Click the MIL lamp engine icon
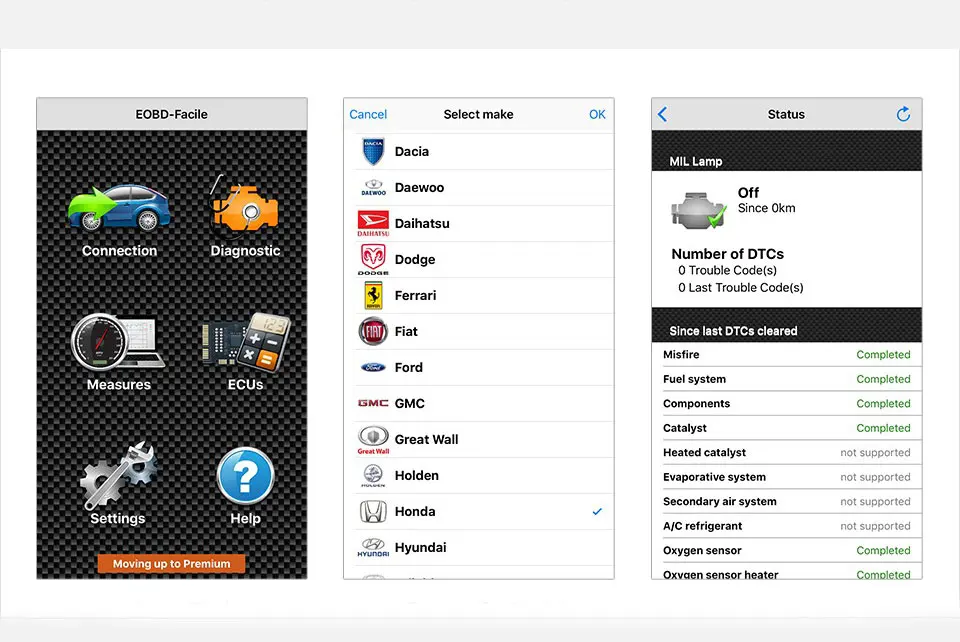This screenshot has width=960, height=642. pyautogui.click(x=699, y=209)
